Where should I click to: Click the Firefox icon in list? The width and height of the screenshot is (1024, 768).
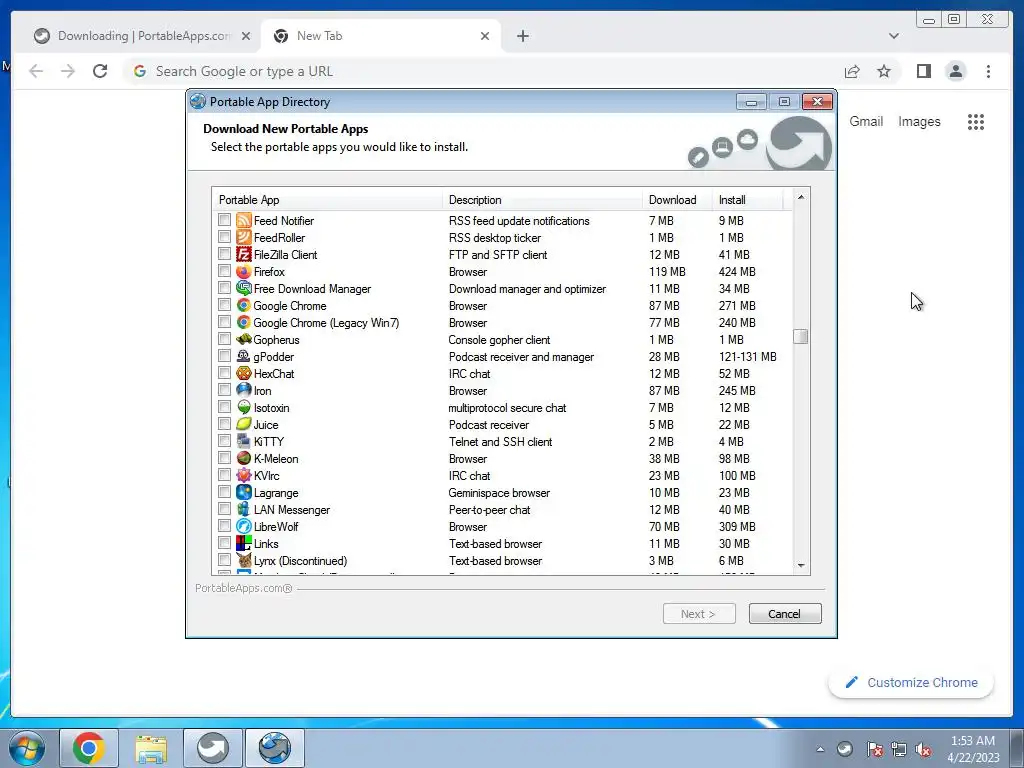coord(244,272)
